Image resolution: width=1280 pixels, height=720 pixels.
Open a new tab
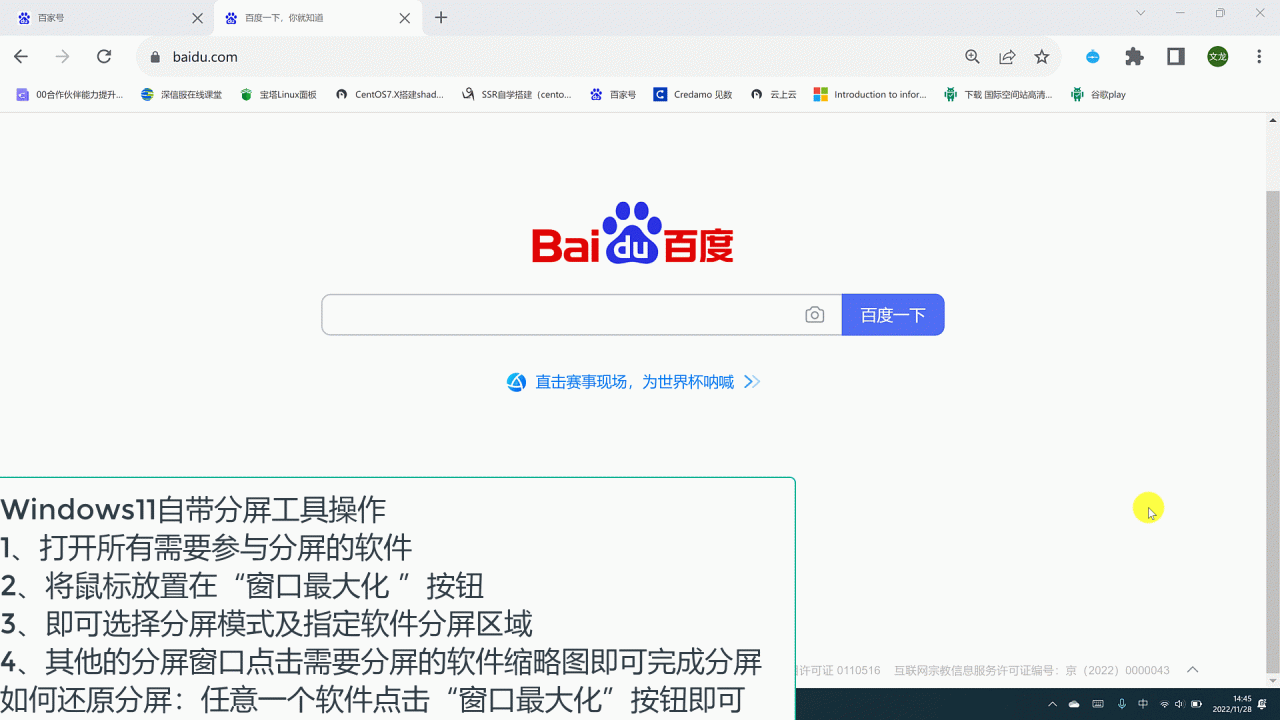pos(441,18)
